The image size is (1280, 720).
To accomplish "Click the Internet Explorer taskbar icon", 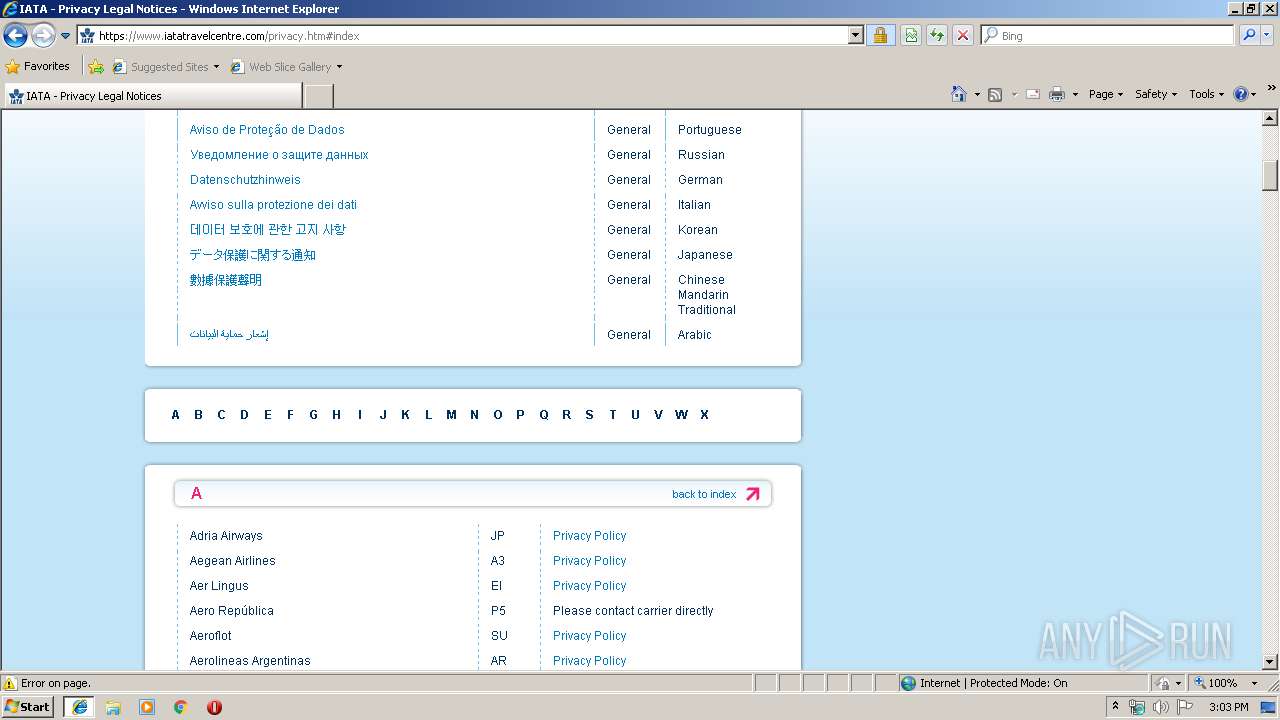I will pyautogui.click(x=80, y=707).
